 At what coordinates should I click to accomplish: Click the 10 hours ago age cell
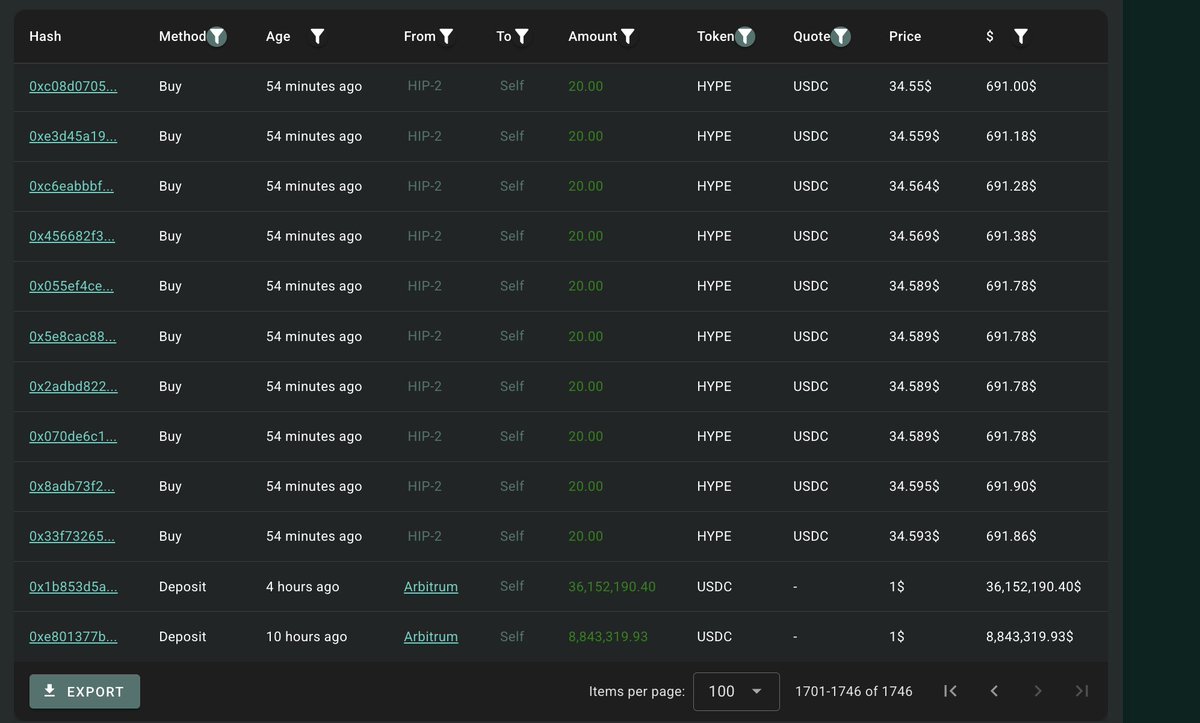click(306, 636)
